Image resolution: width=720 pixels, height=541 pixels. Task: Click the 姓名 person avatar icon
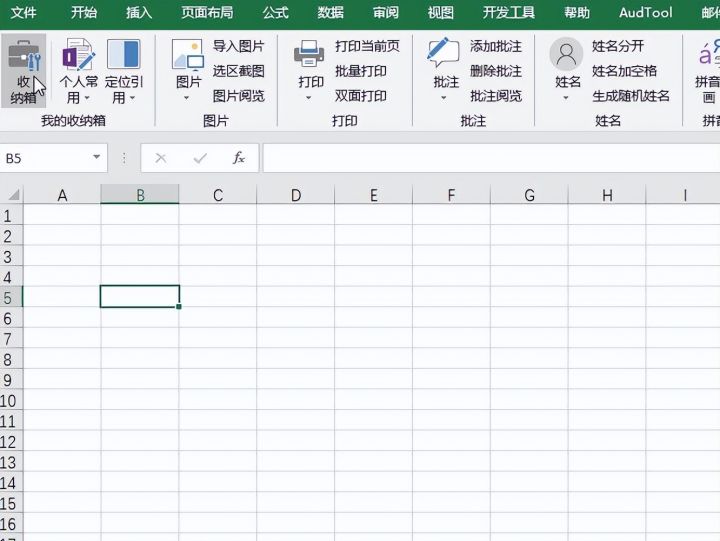pyautogui.click(x=566, y=54)
